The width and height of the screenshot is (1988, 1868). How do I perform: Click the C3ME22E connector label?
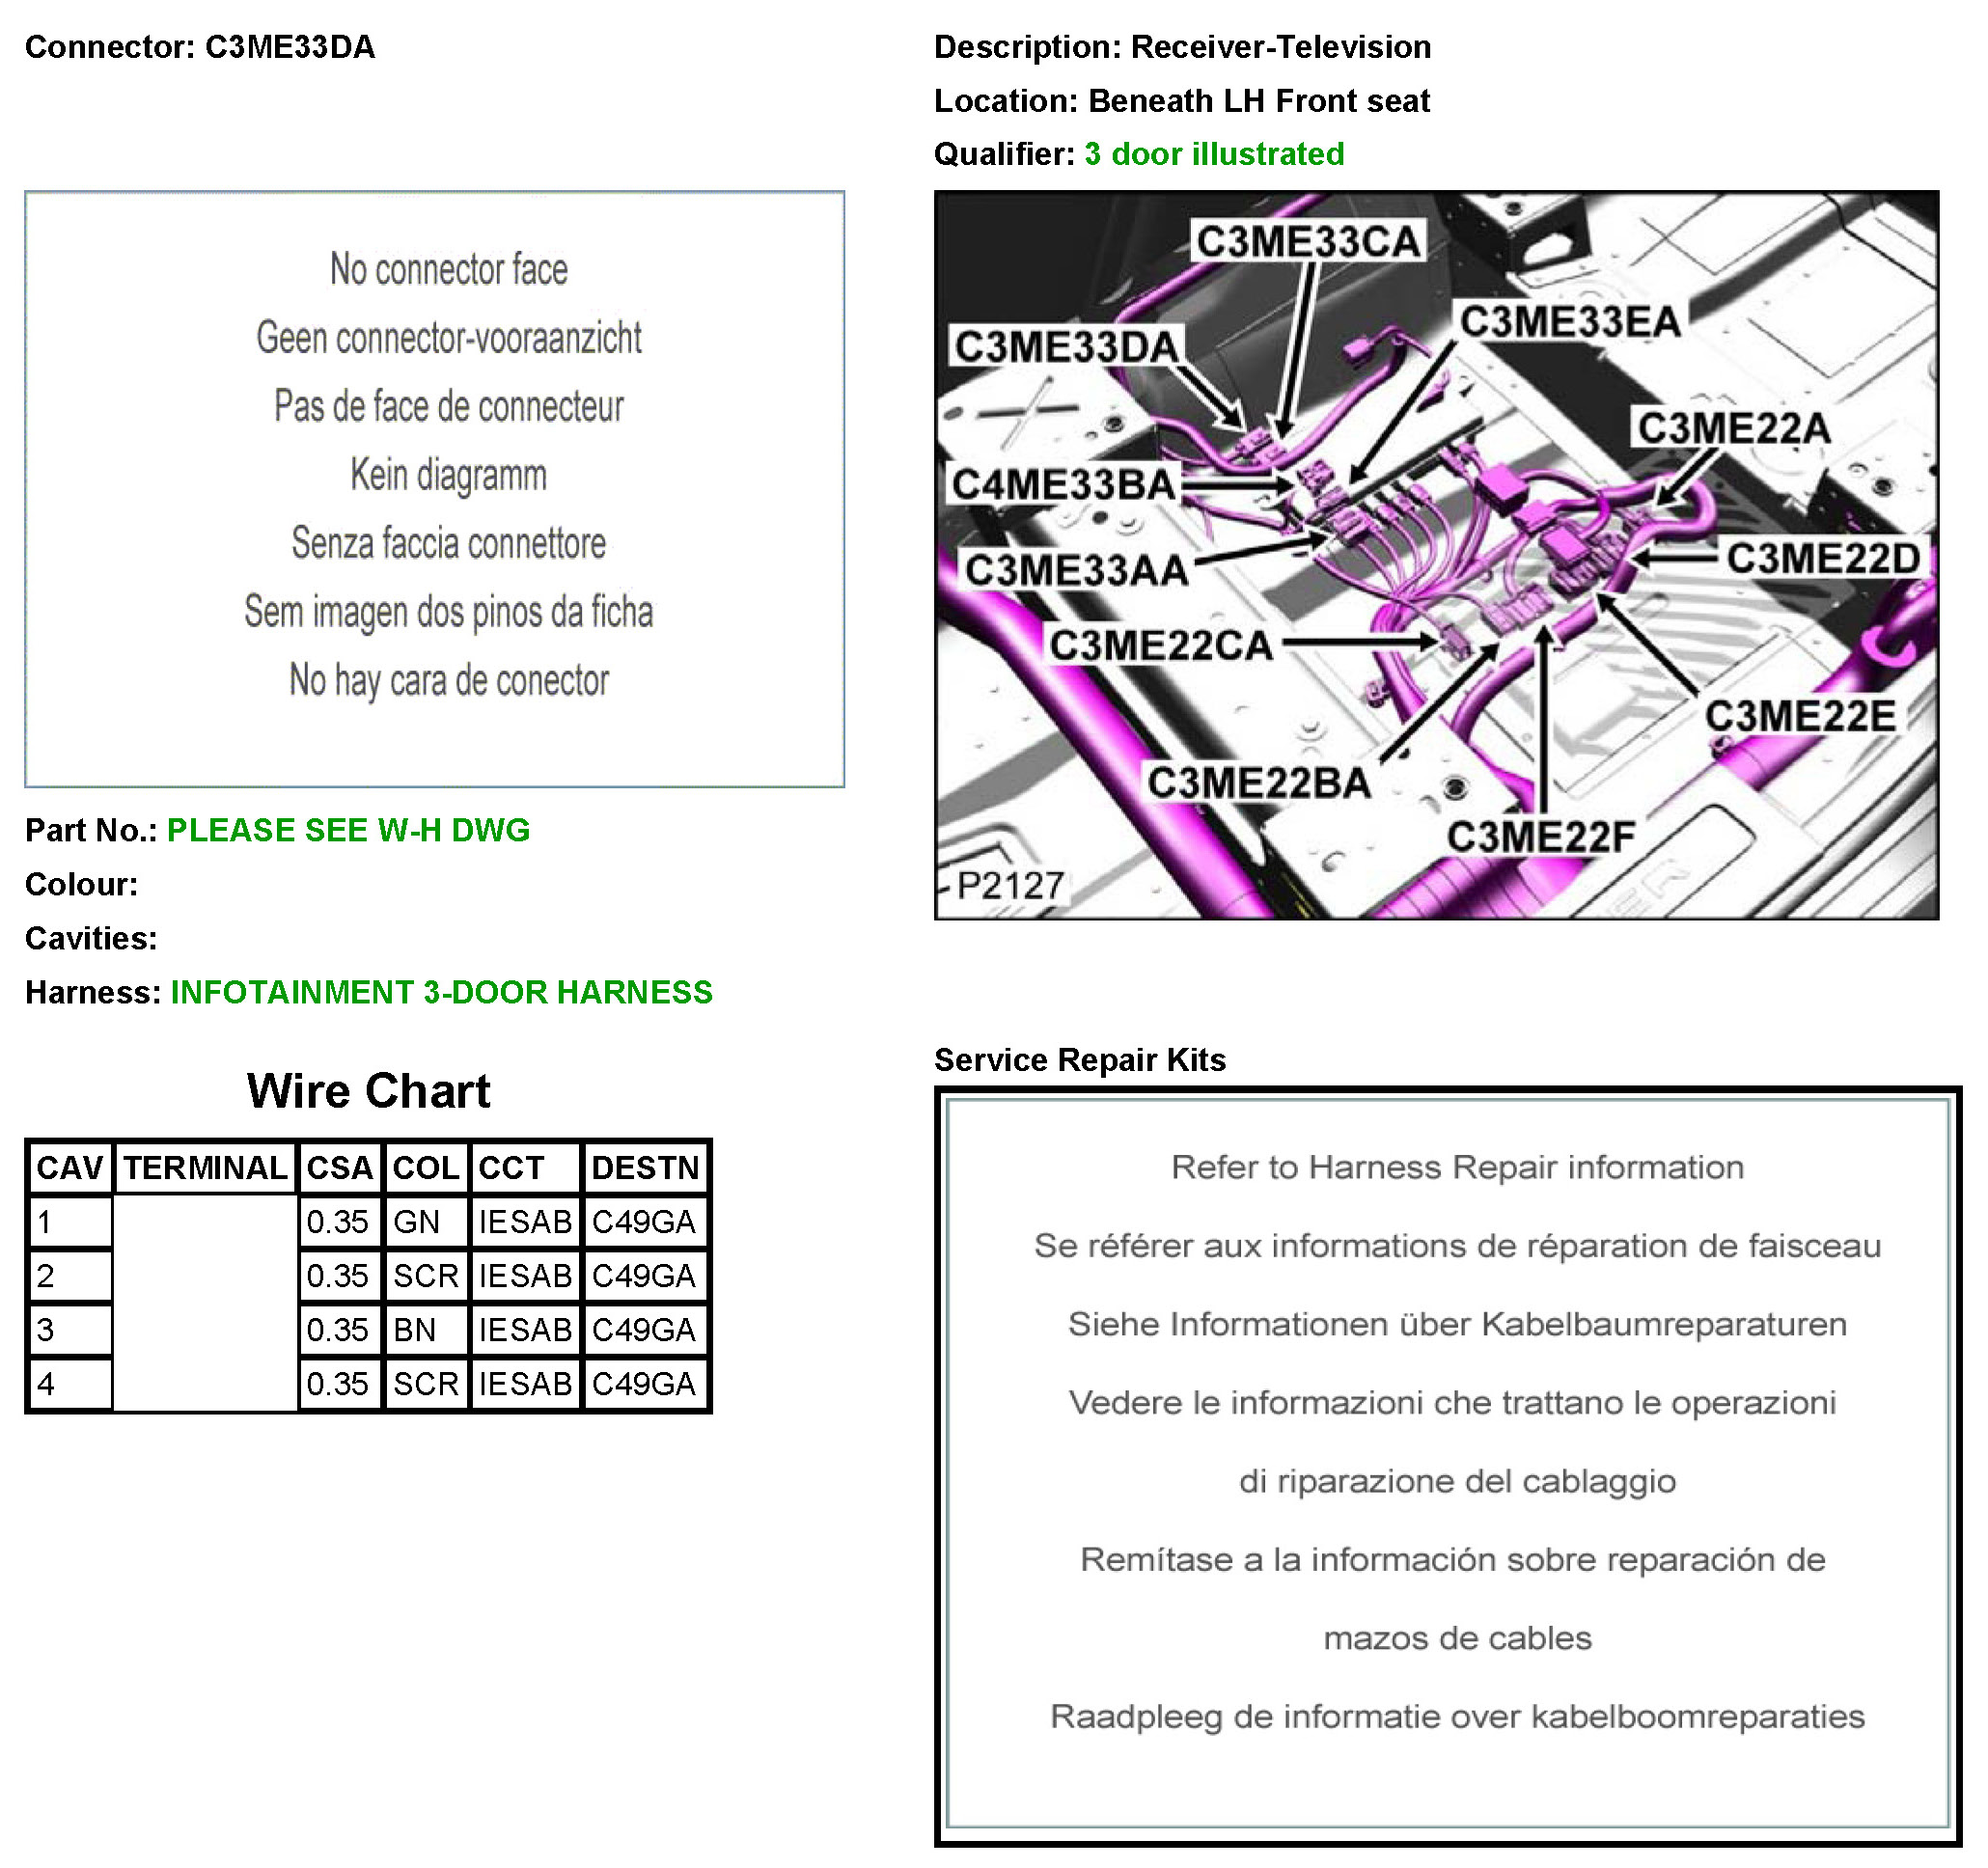coord(1799,716)
